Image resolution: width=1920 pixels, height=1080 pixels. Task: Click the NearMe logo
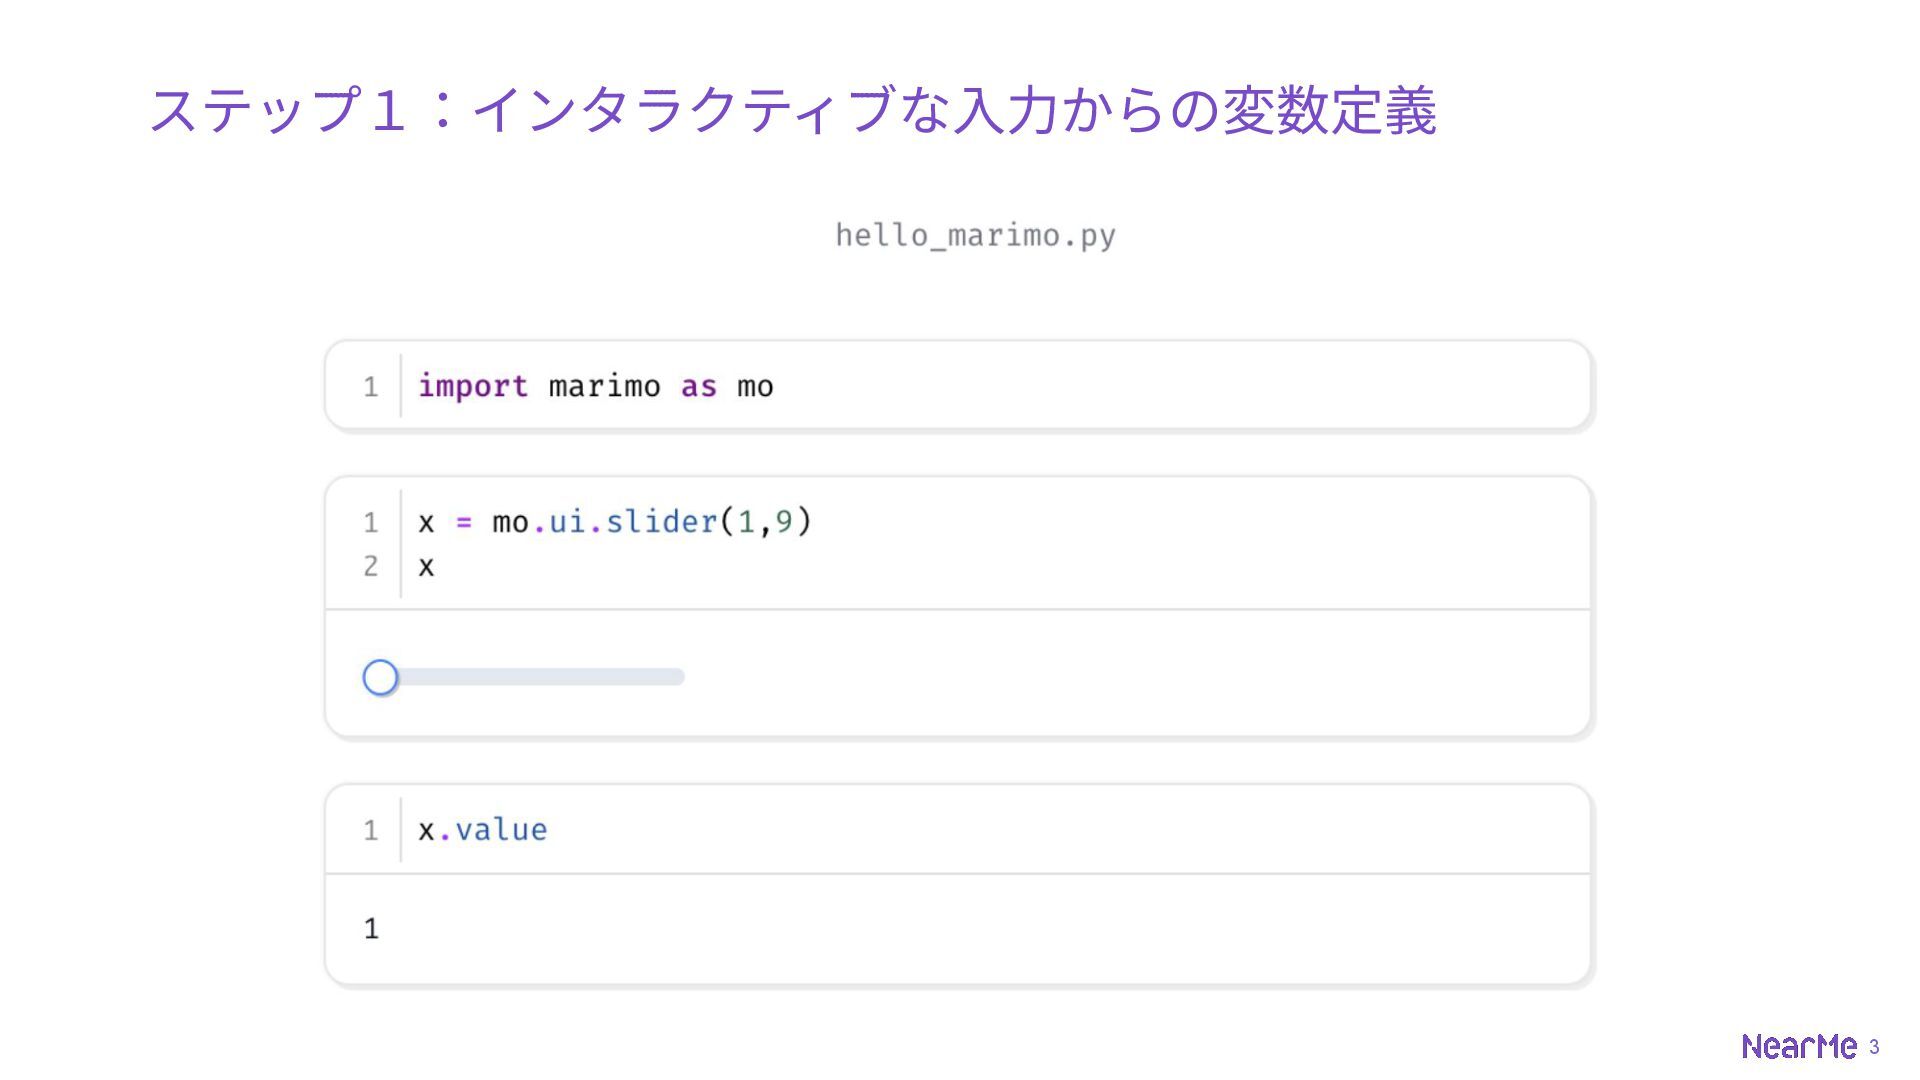point(1798,1046)
